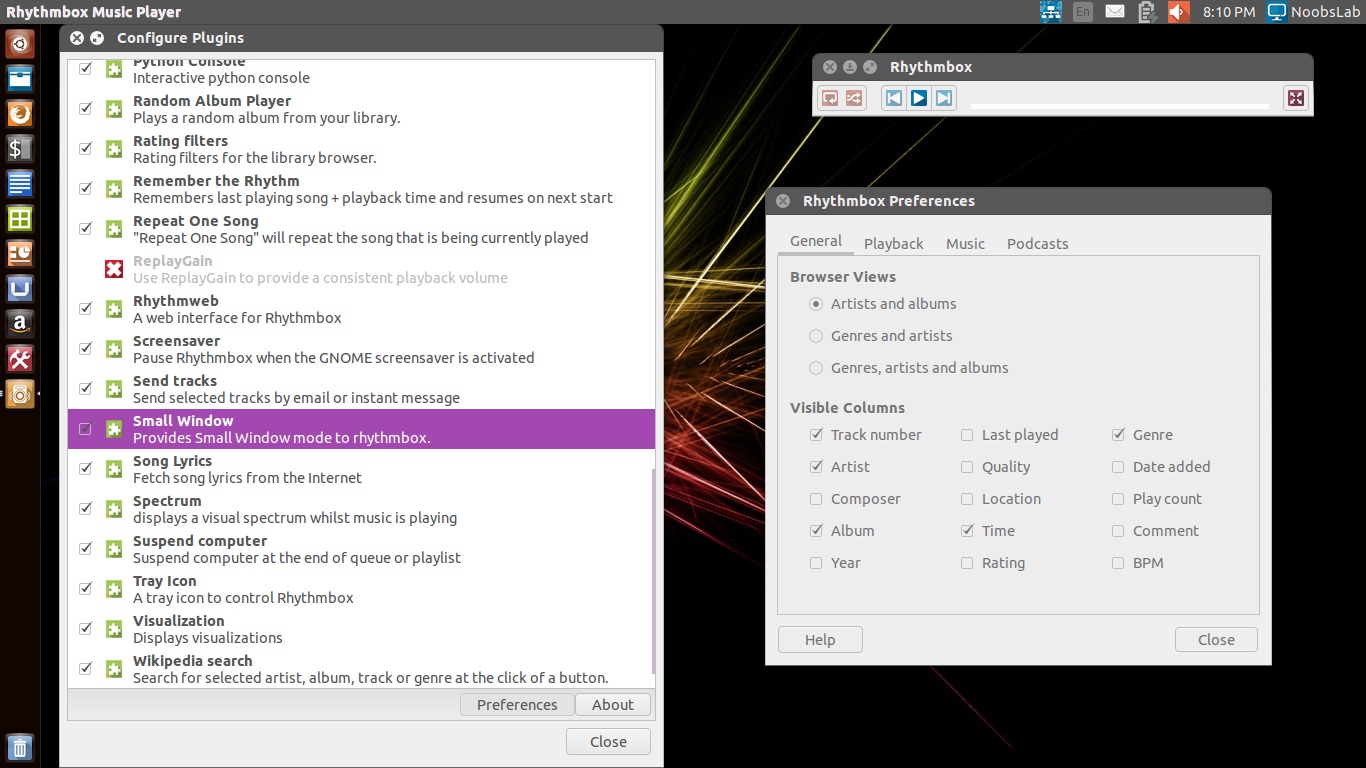Open the sound volume indicator

1179,12
